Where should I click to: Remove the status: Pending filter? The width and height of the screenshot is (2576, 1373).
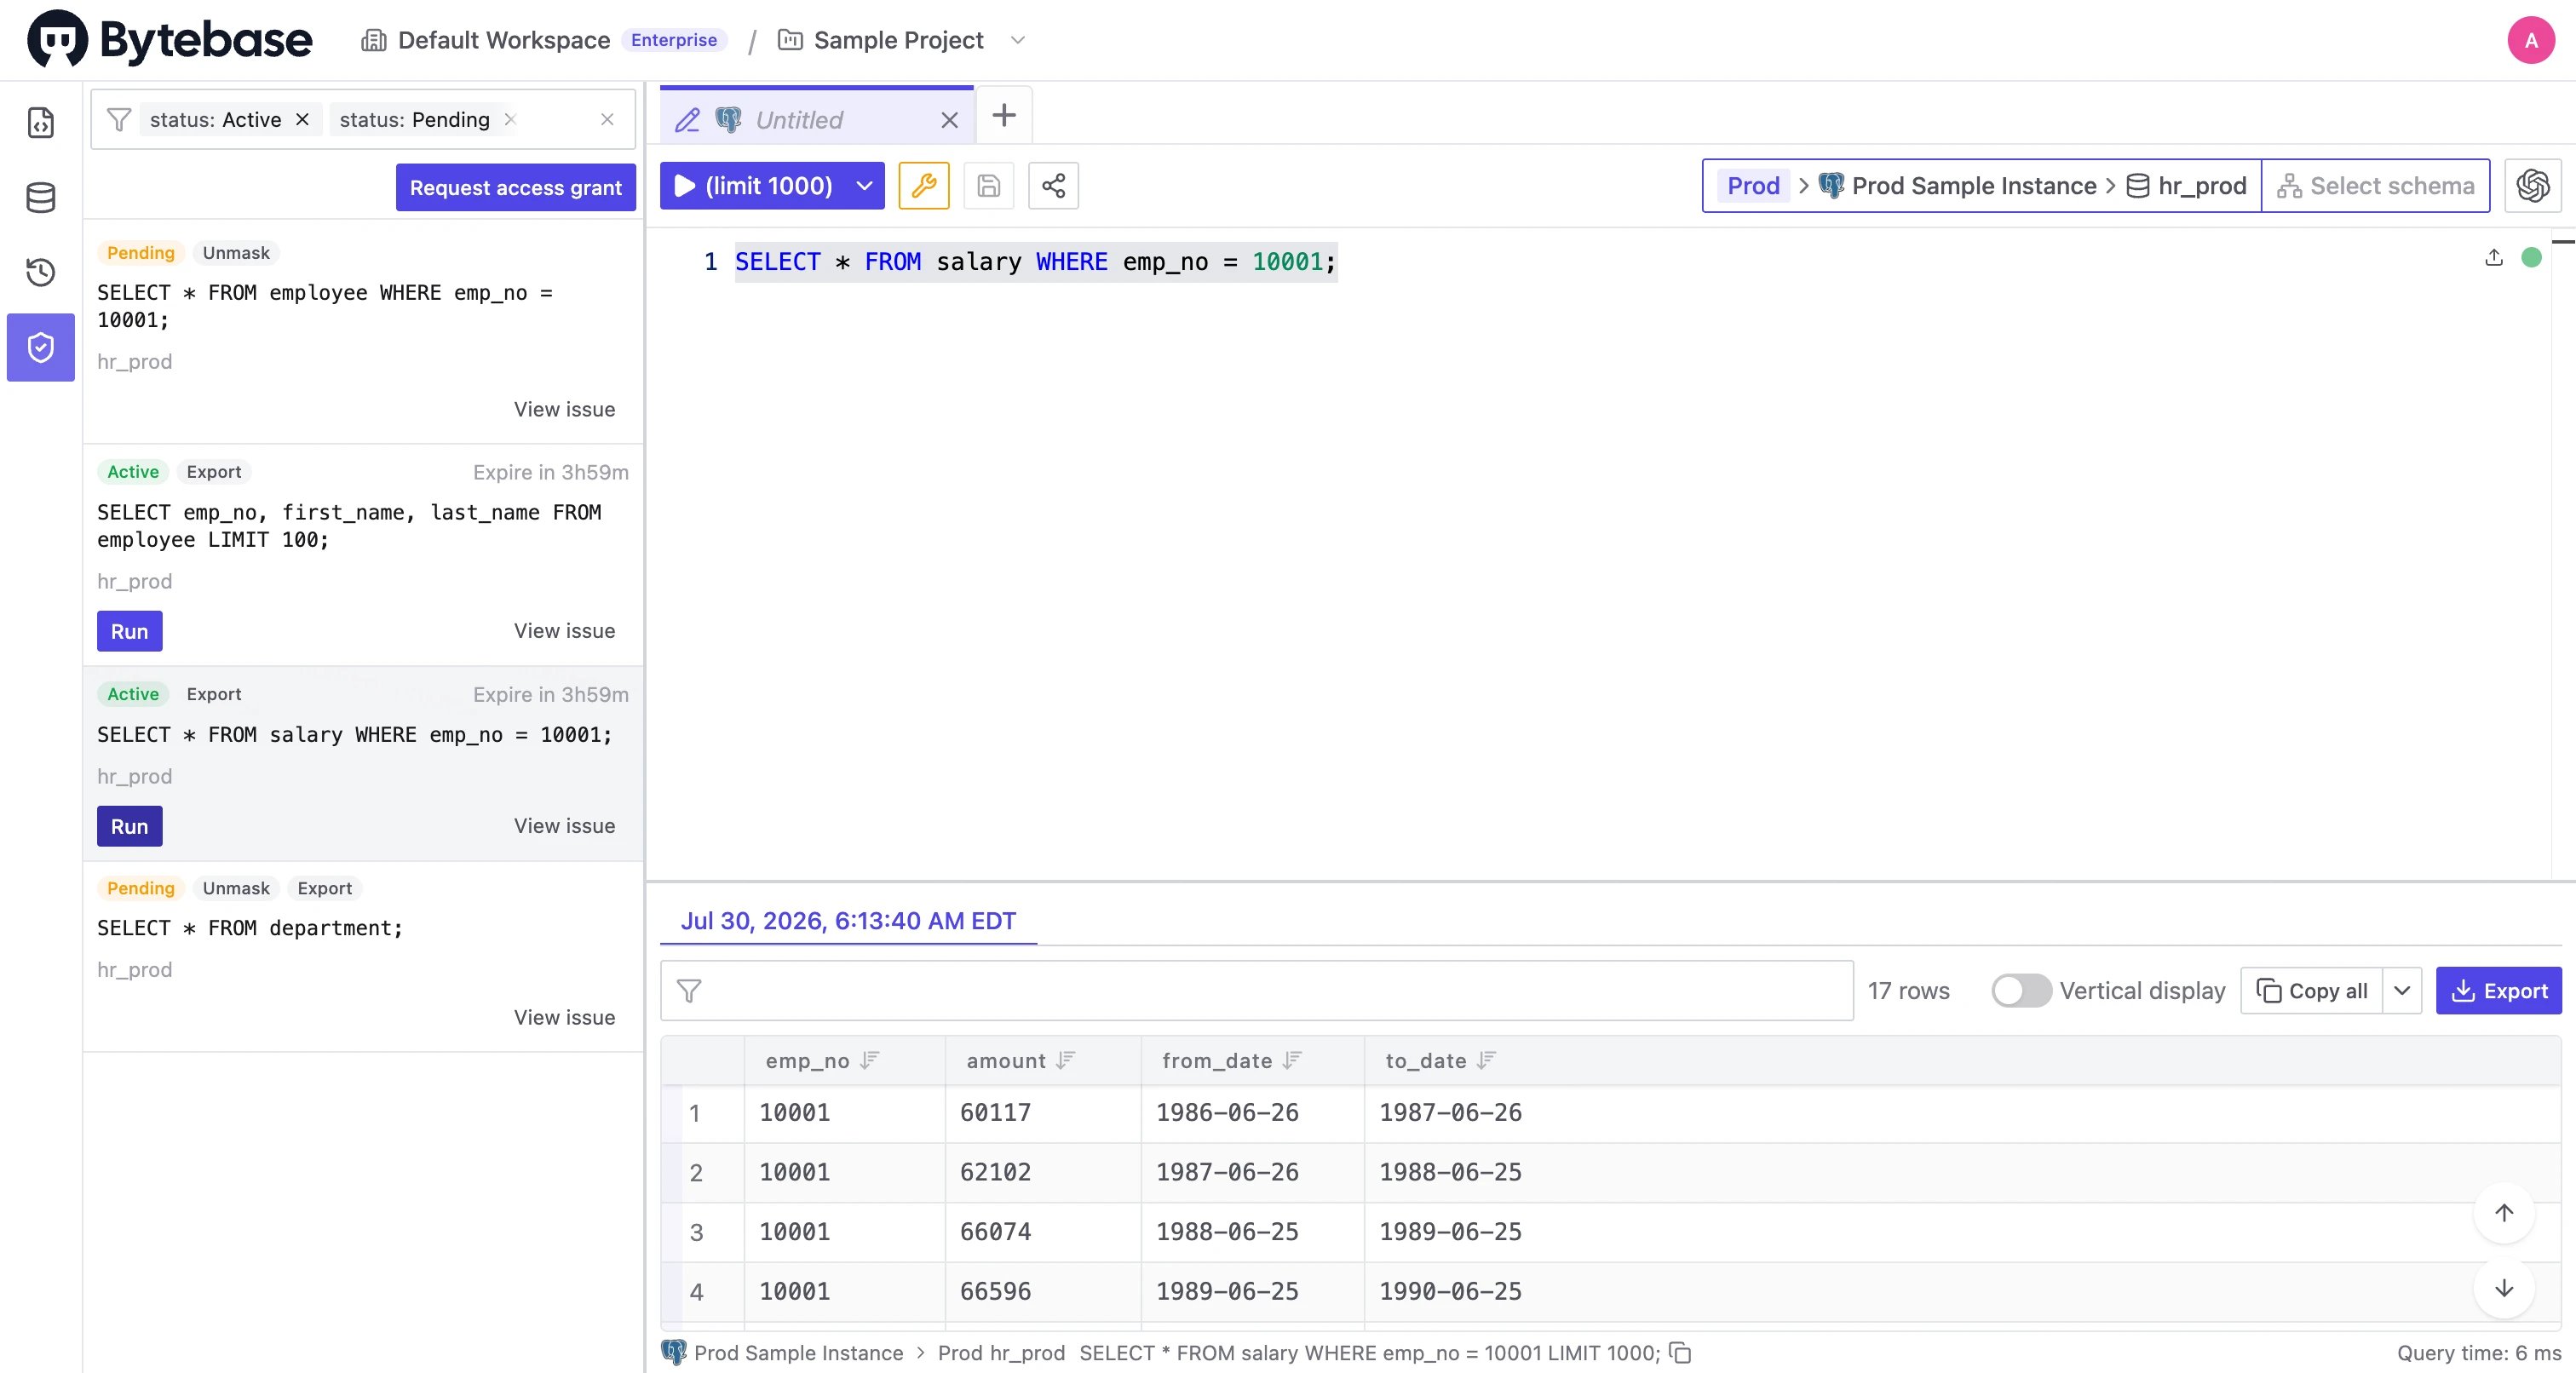pyautogui.click(x=510, y=120)
